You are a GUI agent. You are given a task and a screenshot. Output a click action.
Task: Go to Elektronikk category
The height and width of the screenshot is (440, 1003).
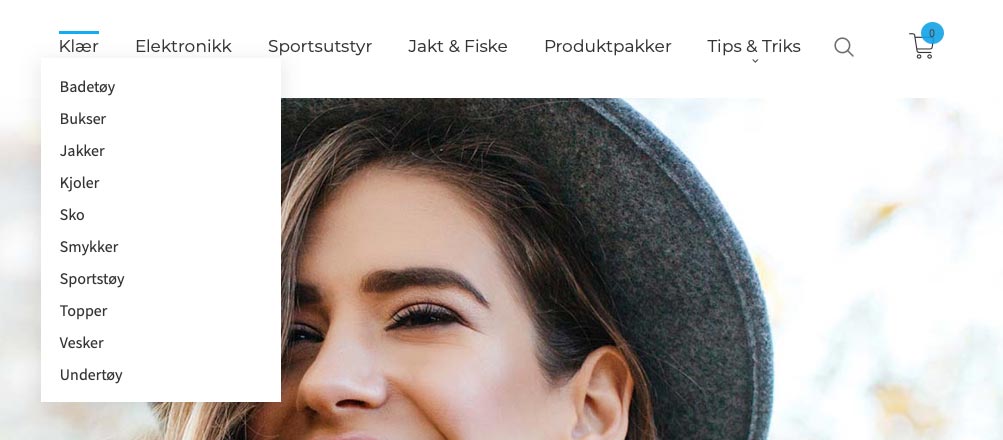coord(184,46)
